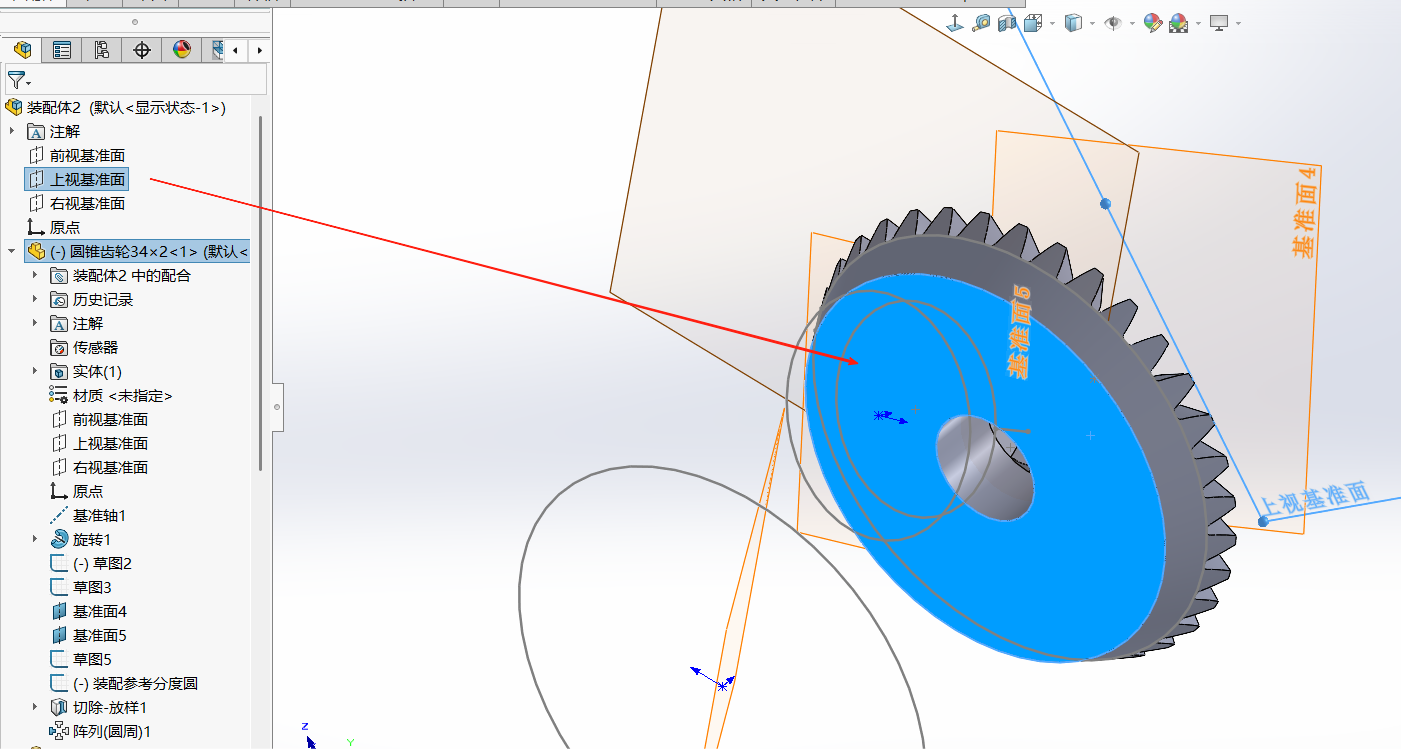1401x749 pixels.
Task: Select the 上视基准面 above 基准轴1
Action: click(99, 443)
